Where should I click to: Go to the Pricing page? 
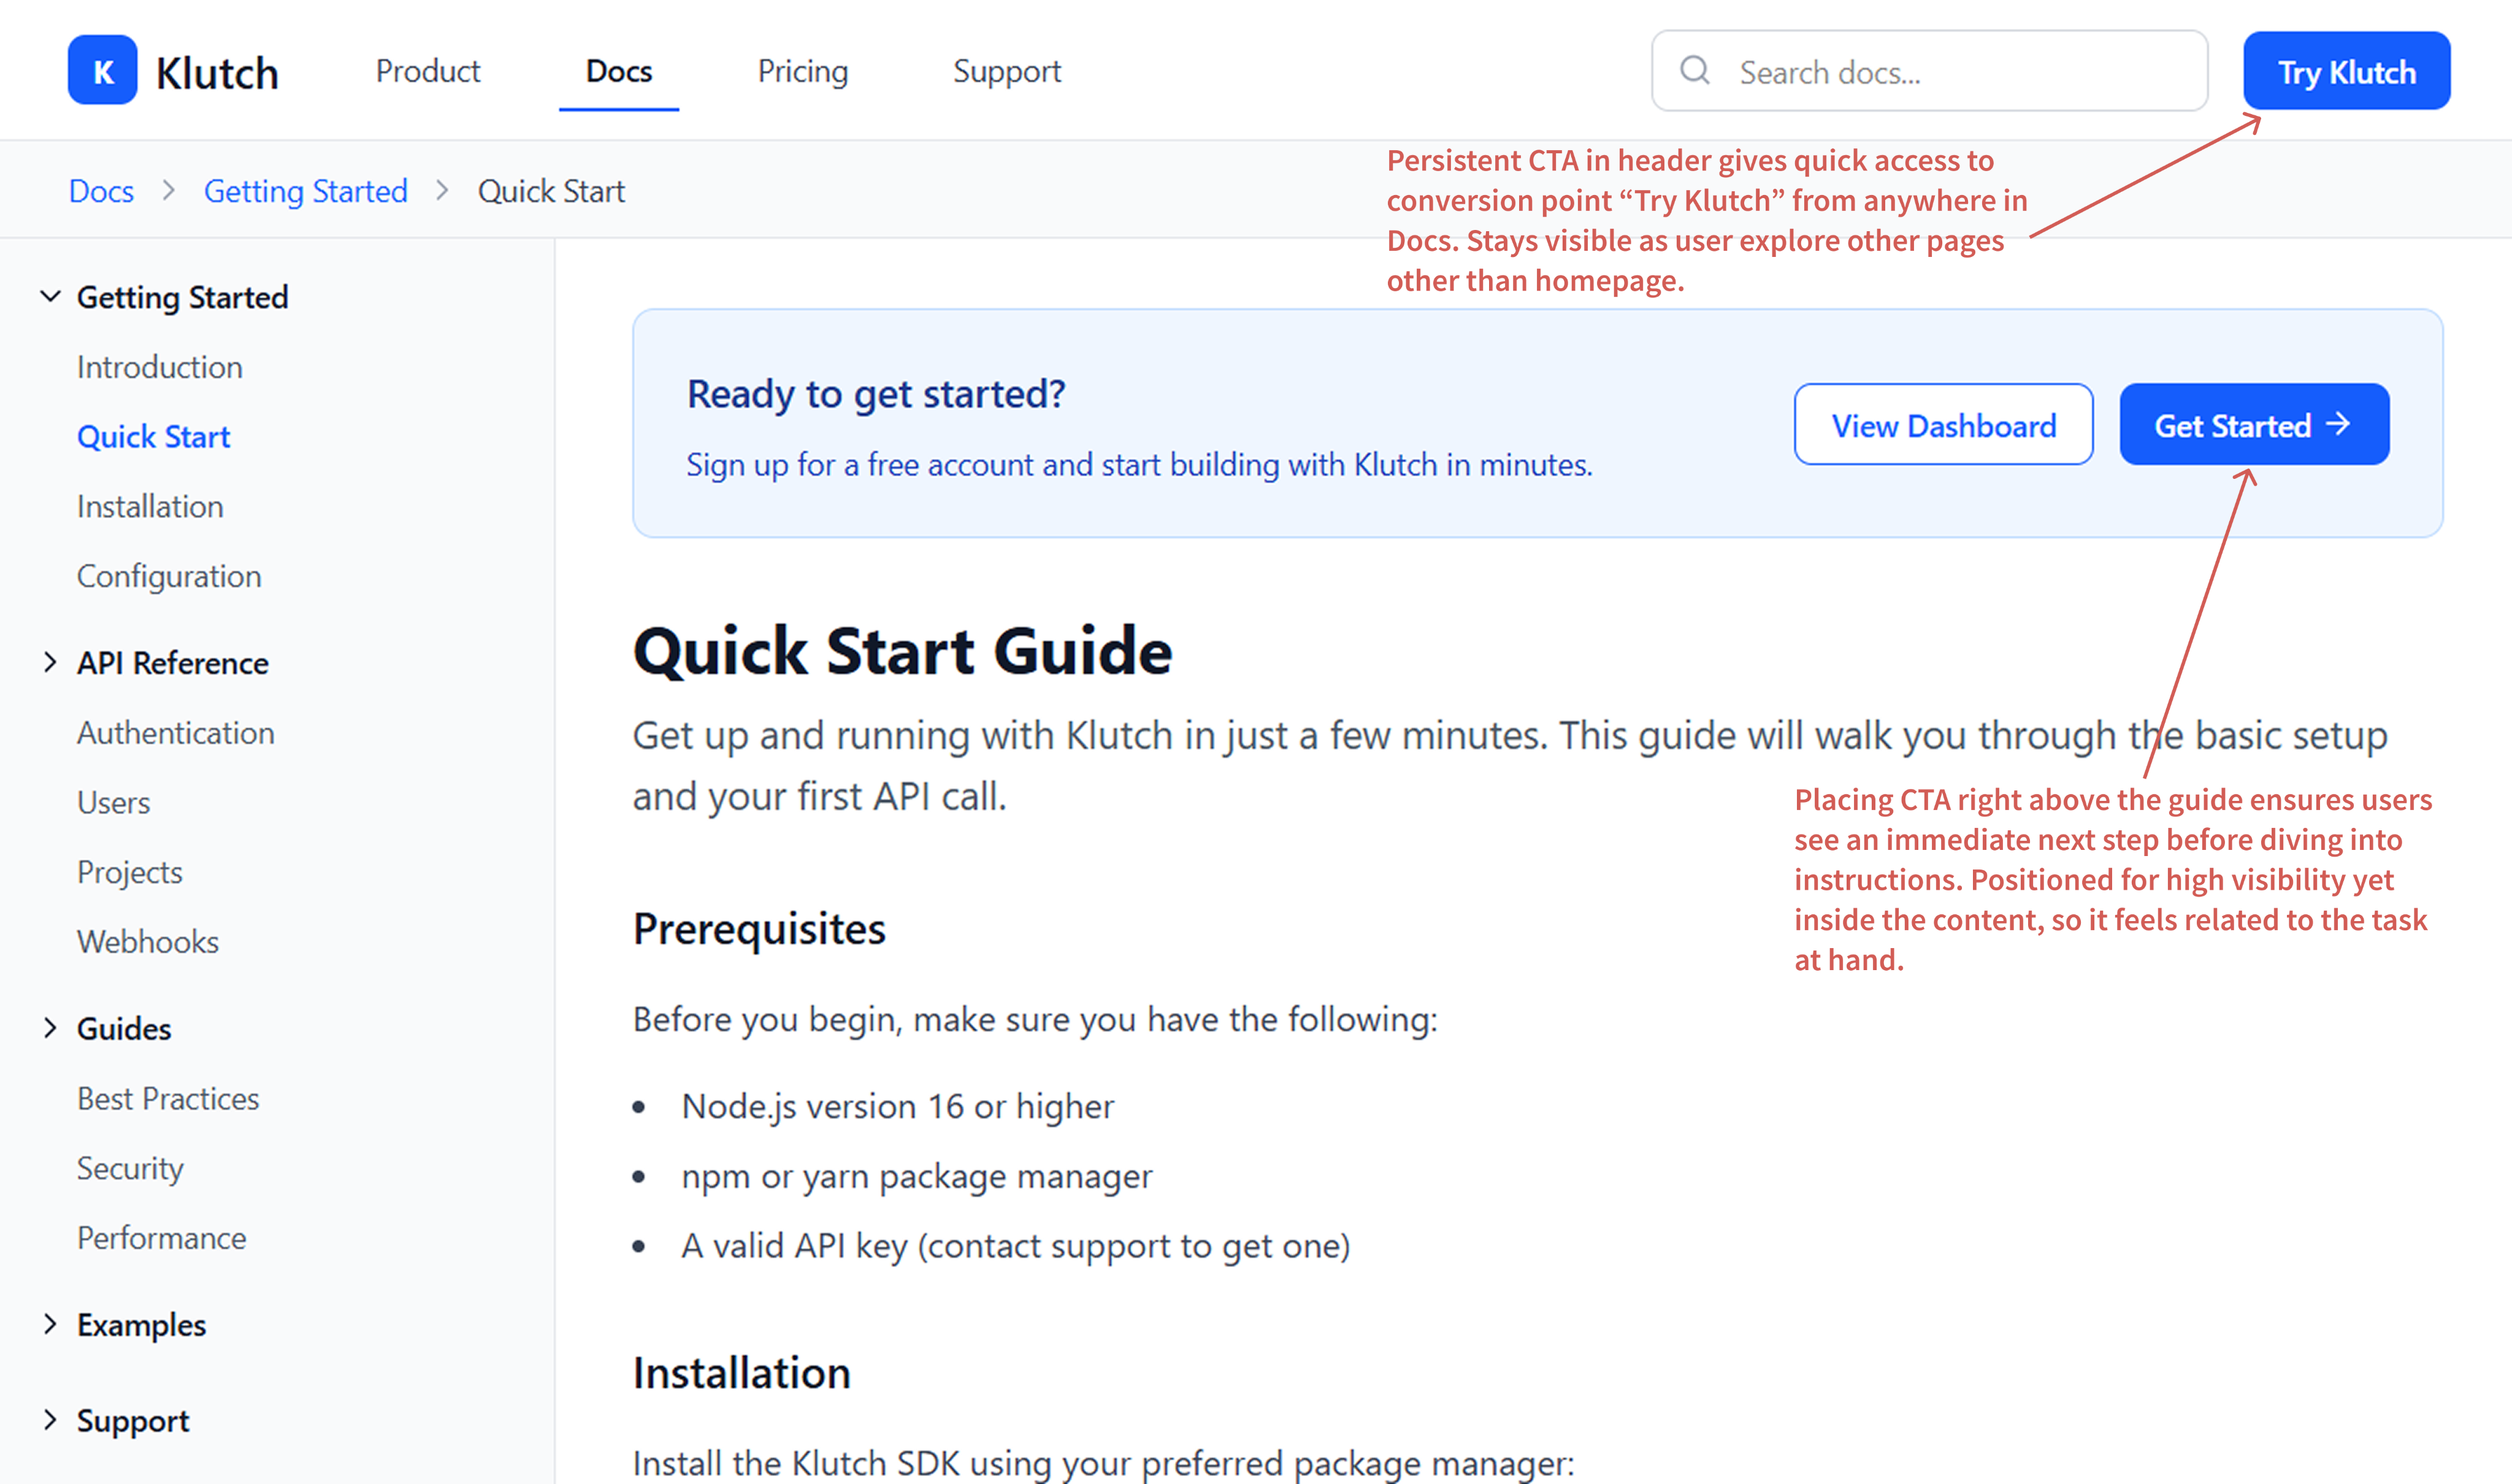point(803,71)
